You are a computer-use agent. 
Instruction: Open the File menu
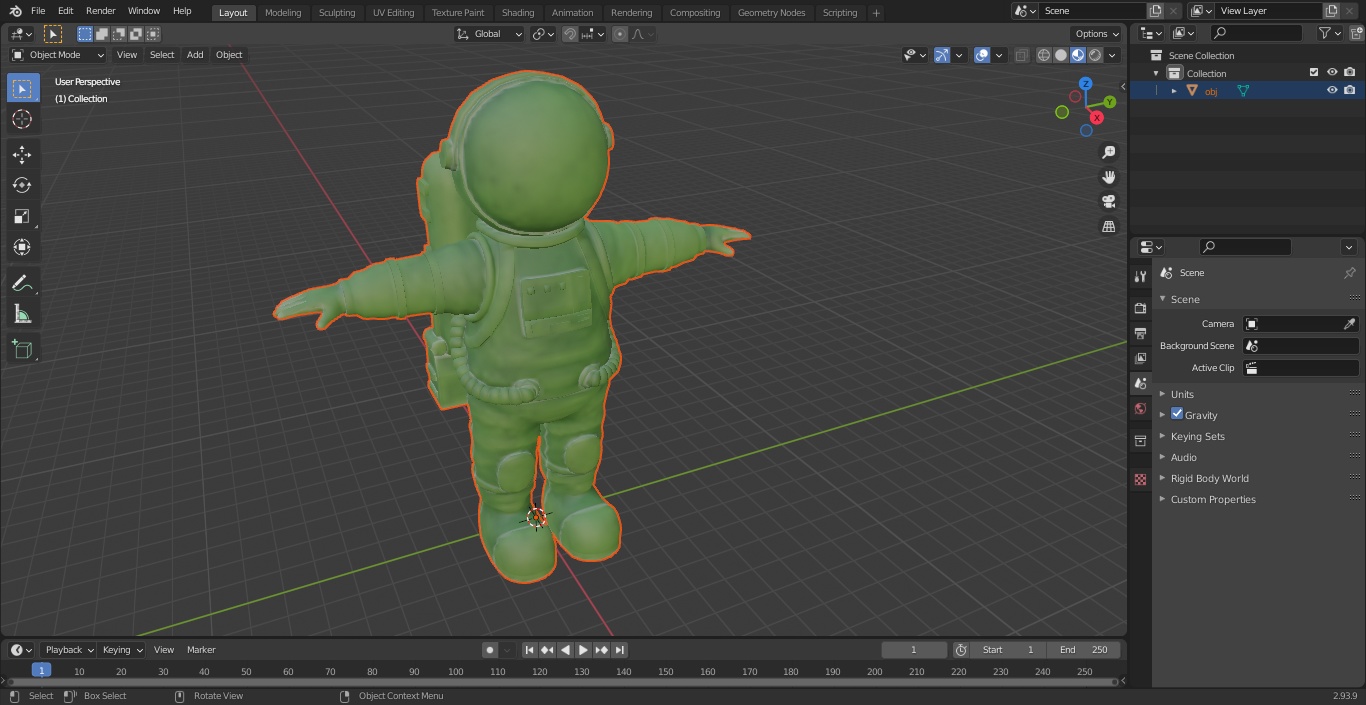pyautogui.click(x=38, y=11)
